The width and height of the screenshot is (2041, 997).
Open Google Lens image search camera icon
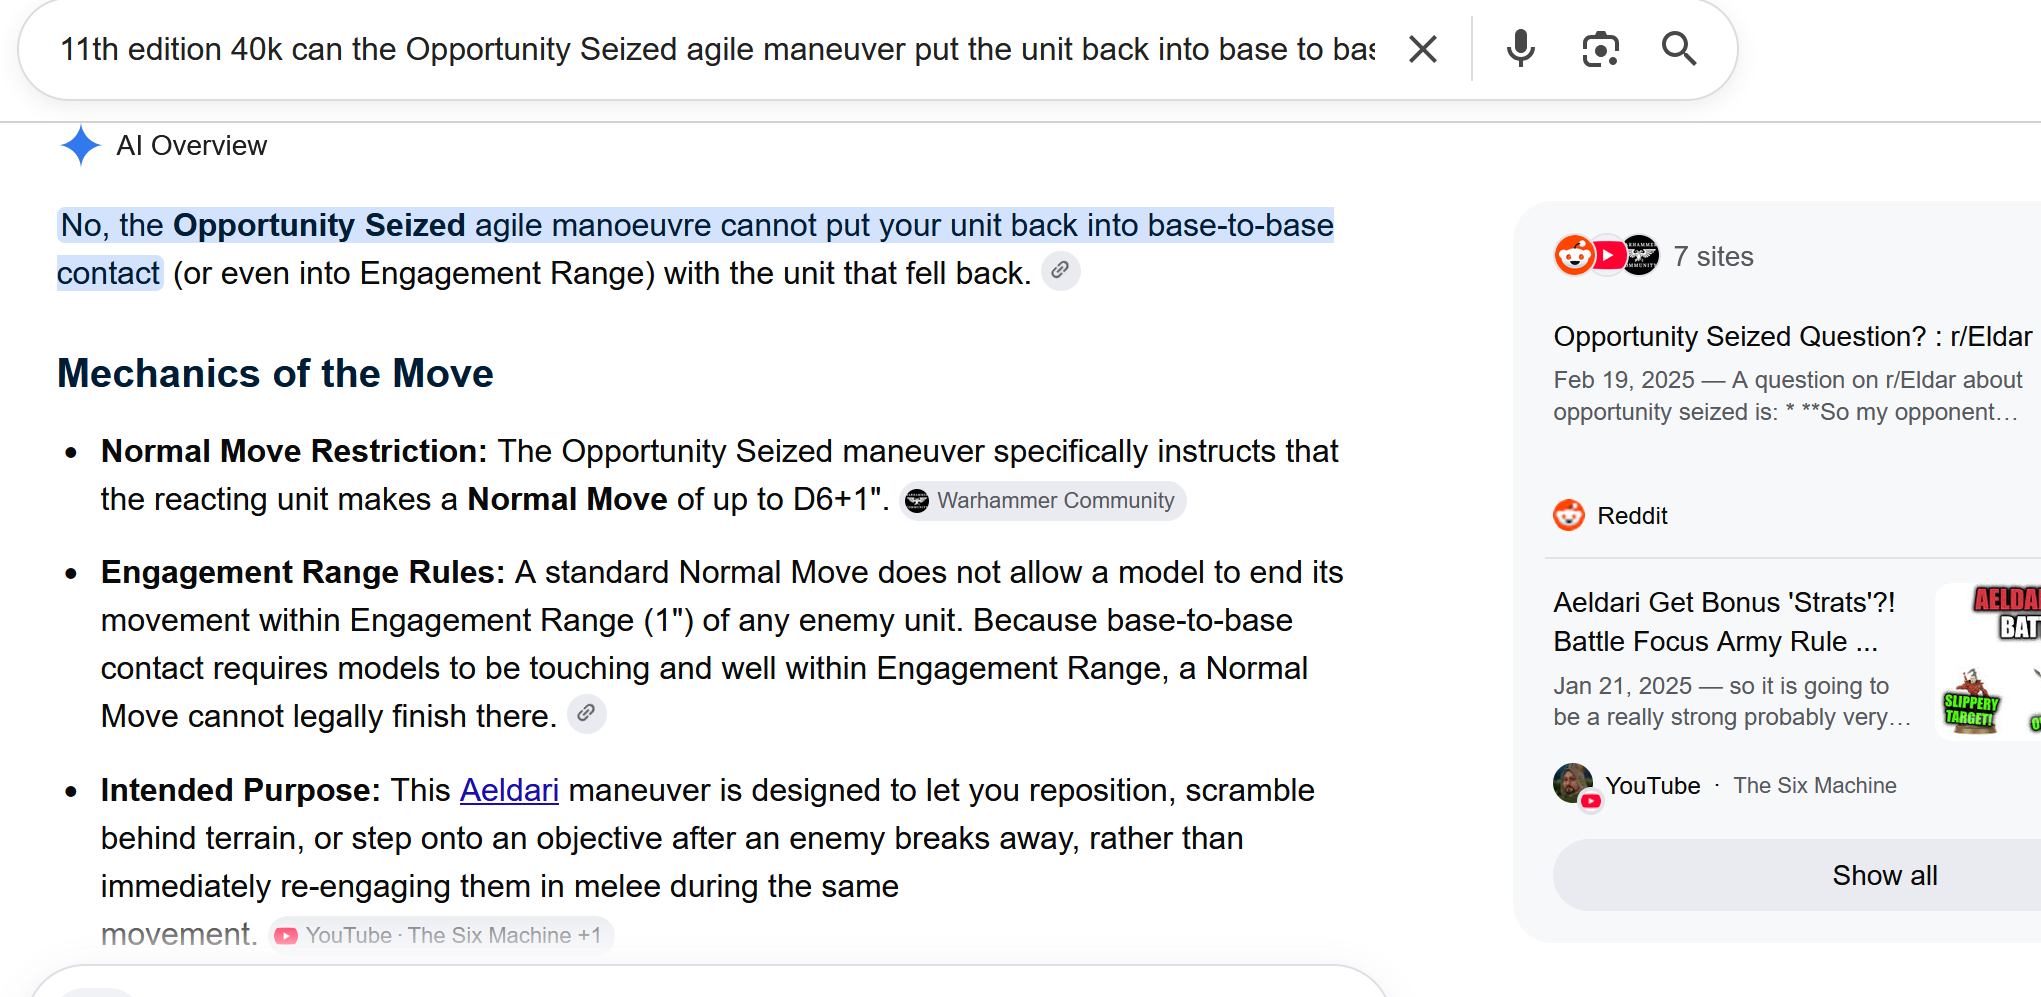tap(1600, 49)
